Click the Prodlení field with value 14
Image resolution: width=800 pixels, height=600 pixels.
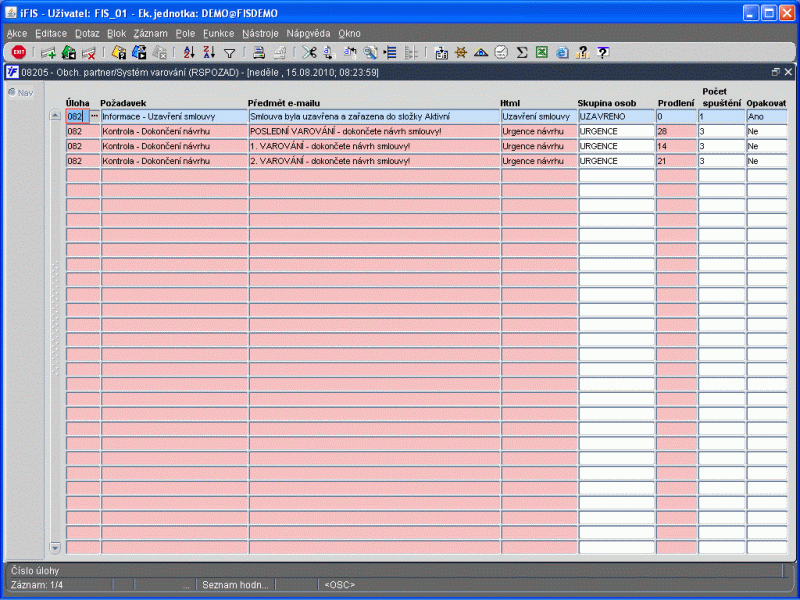[x=676, y=146]
